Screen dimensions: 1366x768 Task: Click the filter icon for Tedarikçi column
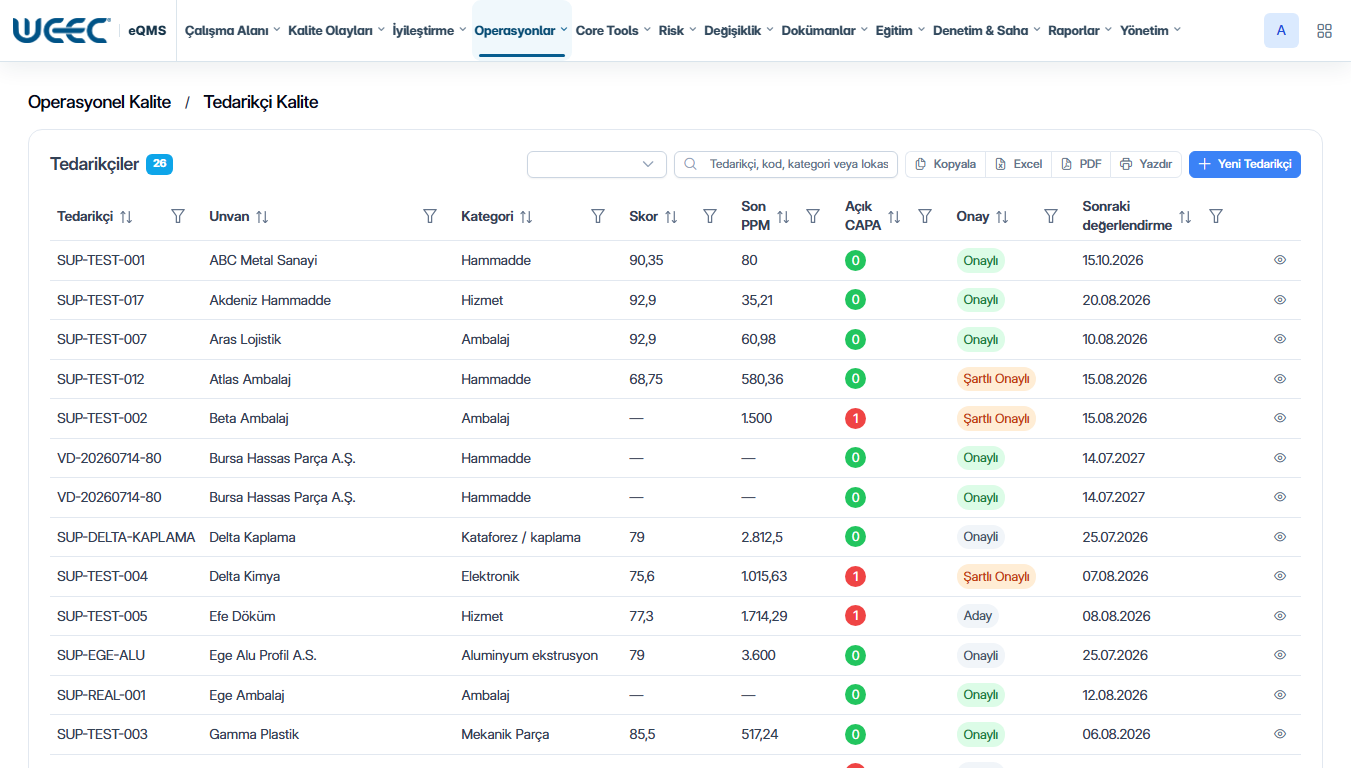coord(178,216)
